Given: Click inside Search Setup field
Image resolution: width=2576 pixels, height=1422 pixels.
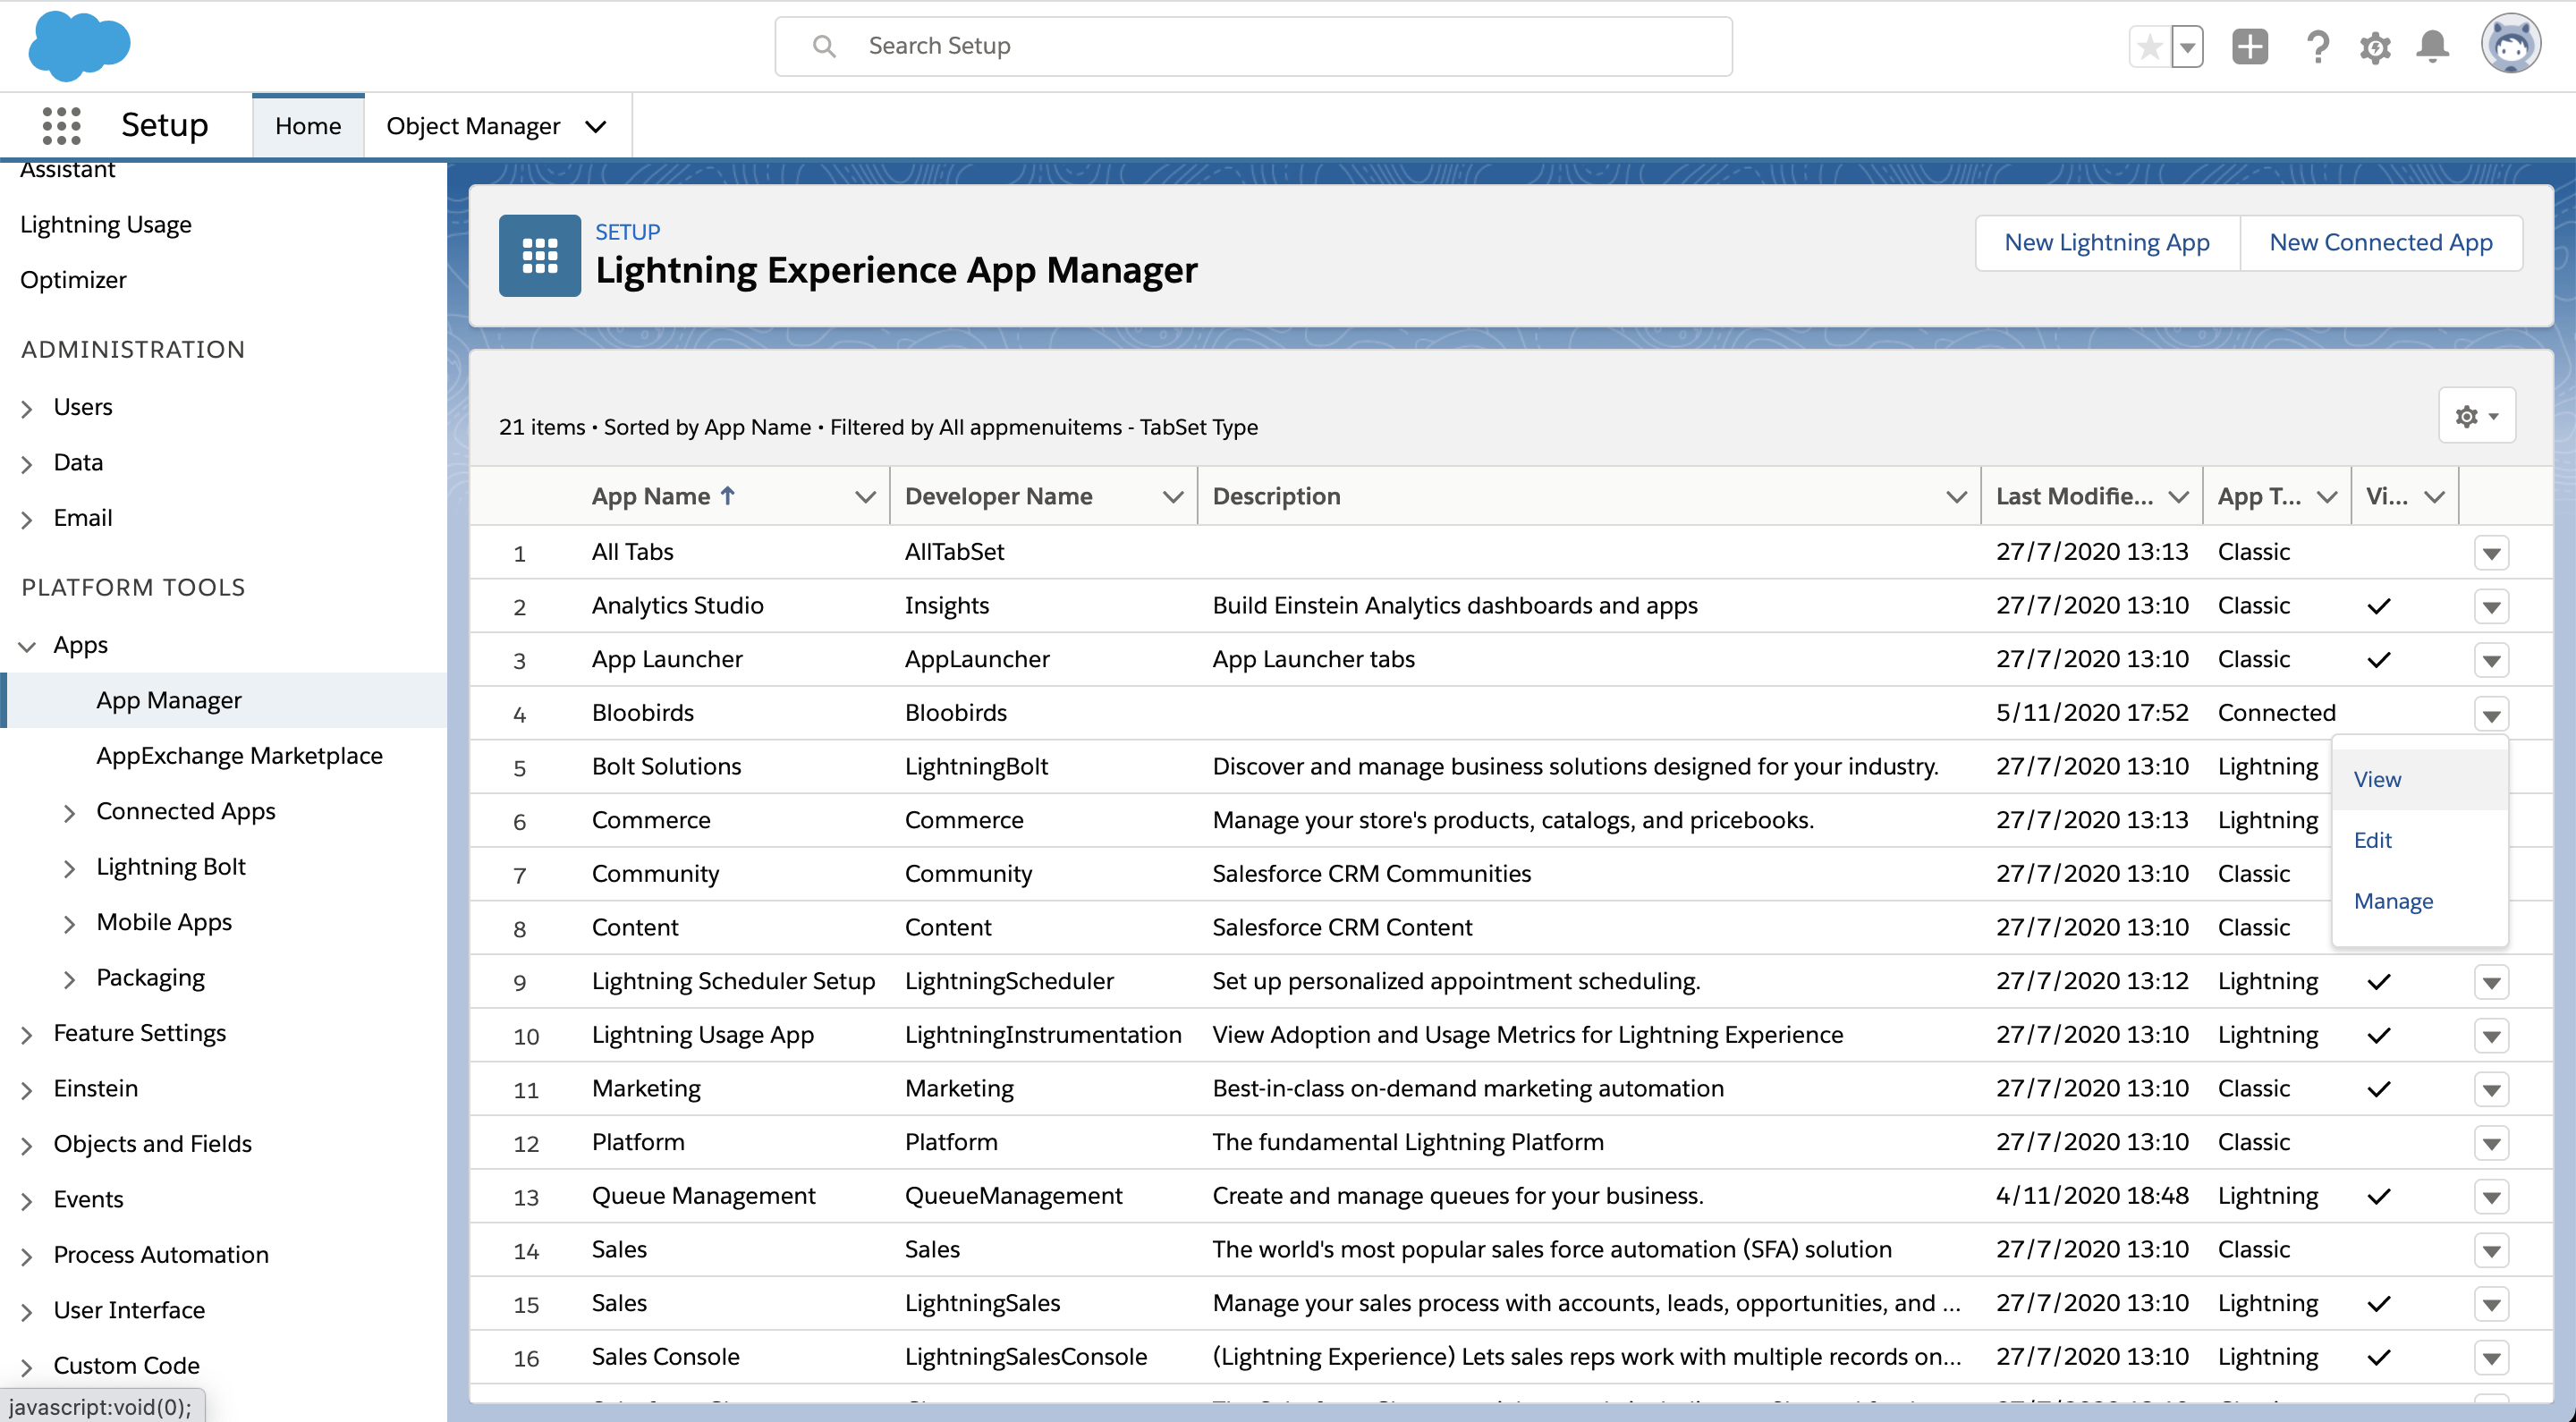Looking at the screenshot, I should [1253, 46].
